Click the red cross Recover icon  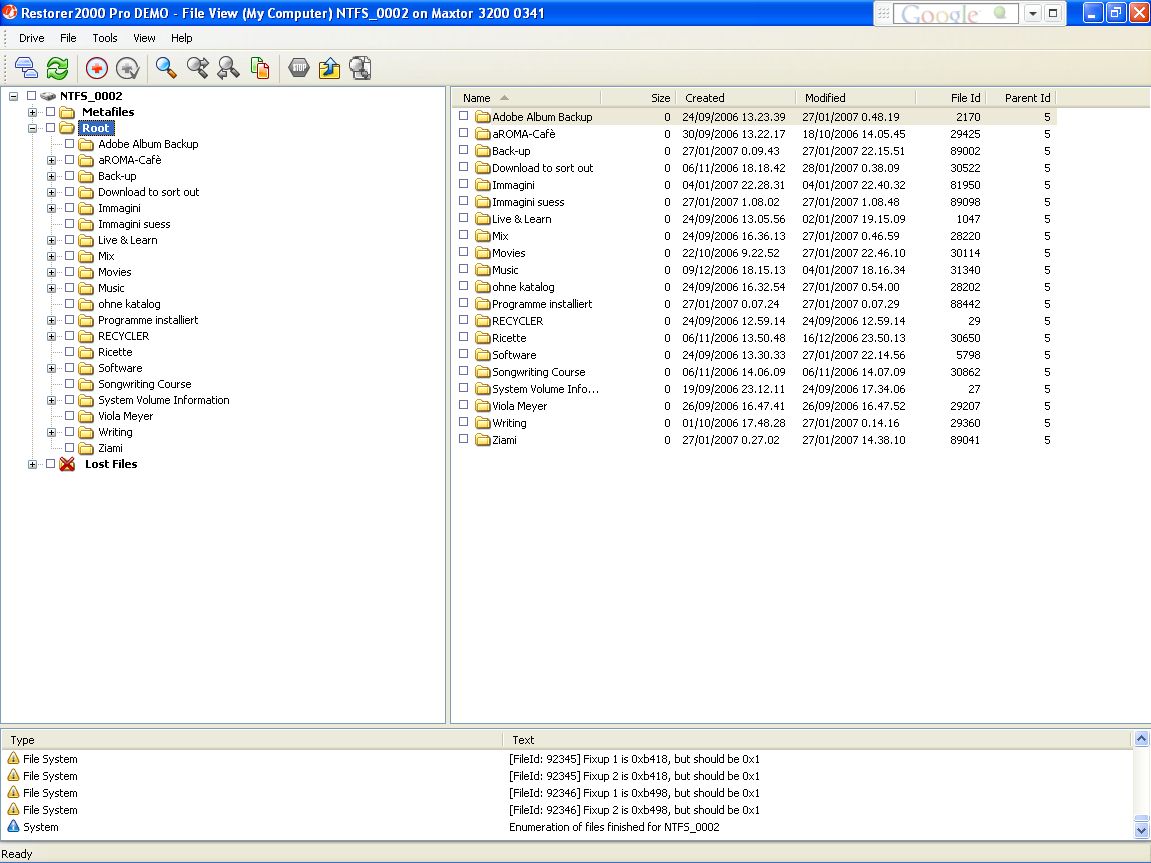pyautogui.click(x=96, y=68)
